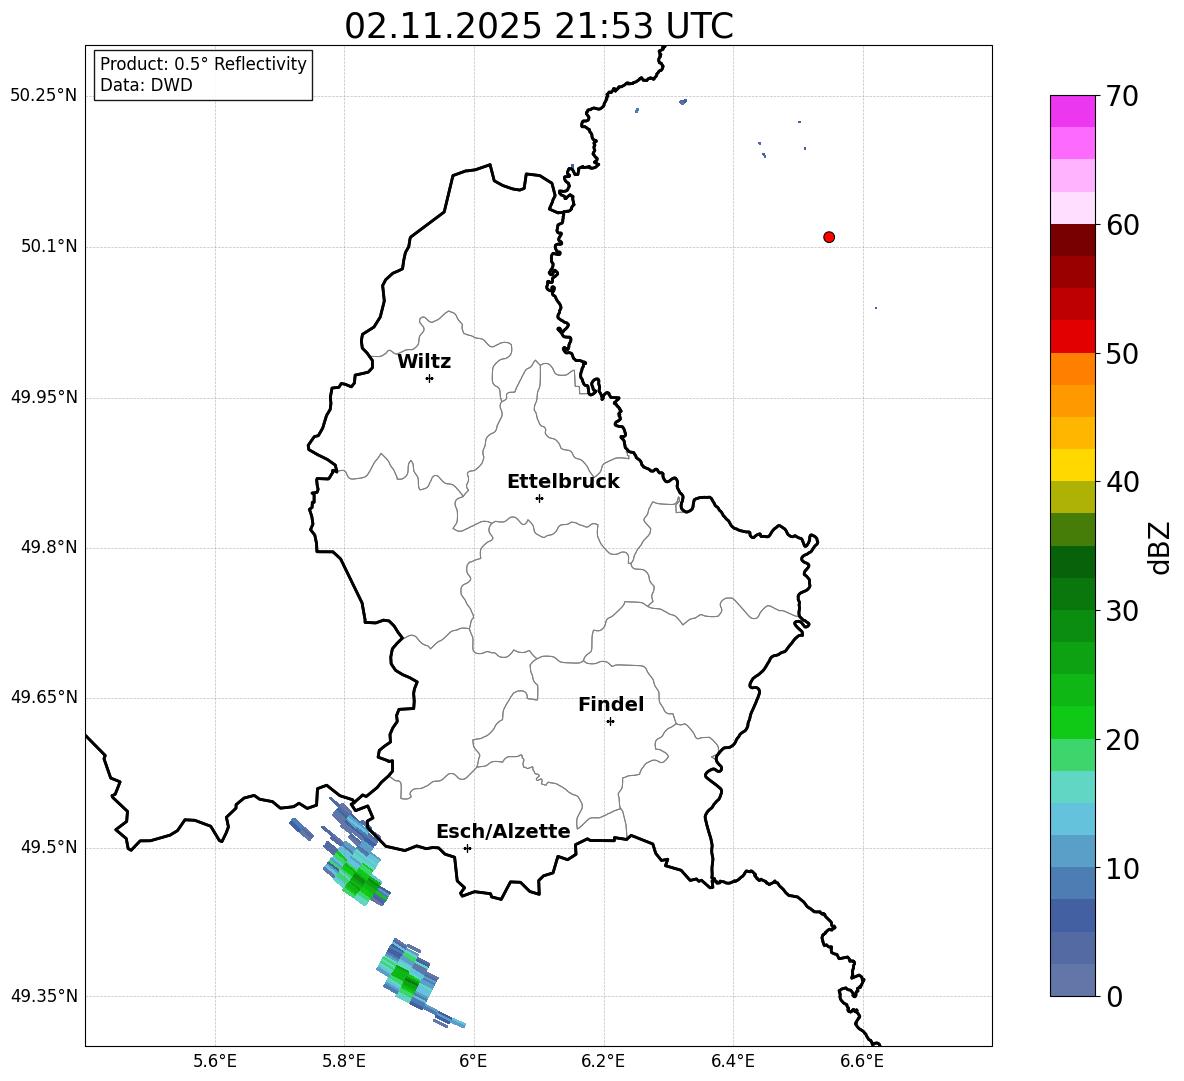1184x1081 pixels.
Task: Click the Ettelbruck station cross marker
Action: [x=539, y=498]
